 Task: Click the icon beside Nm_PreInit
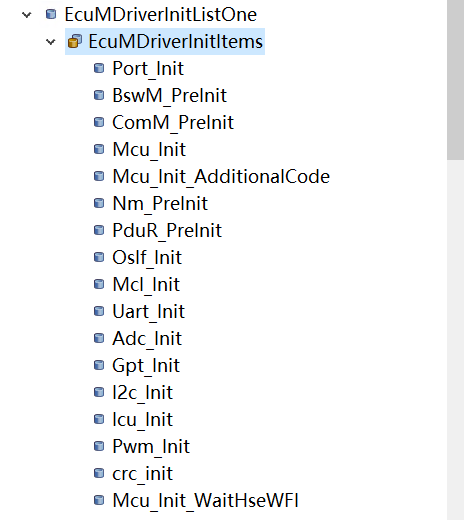click(x=99, y=203)
